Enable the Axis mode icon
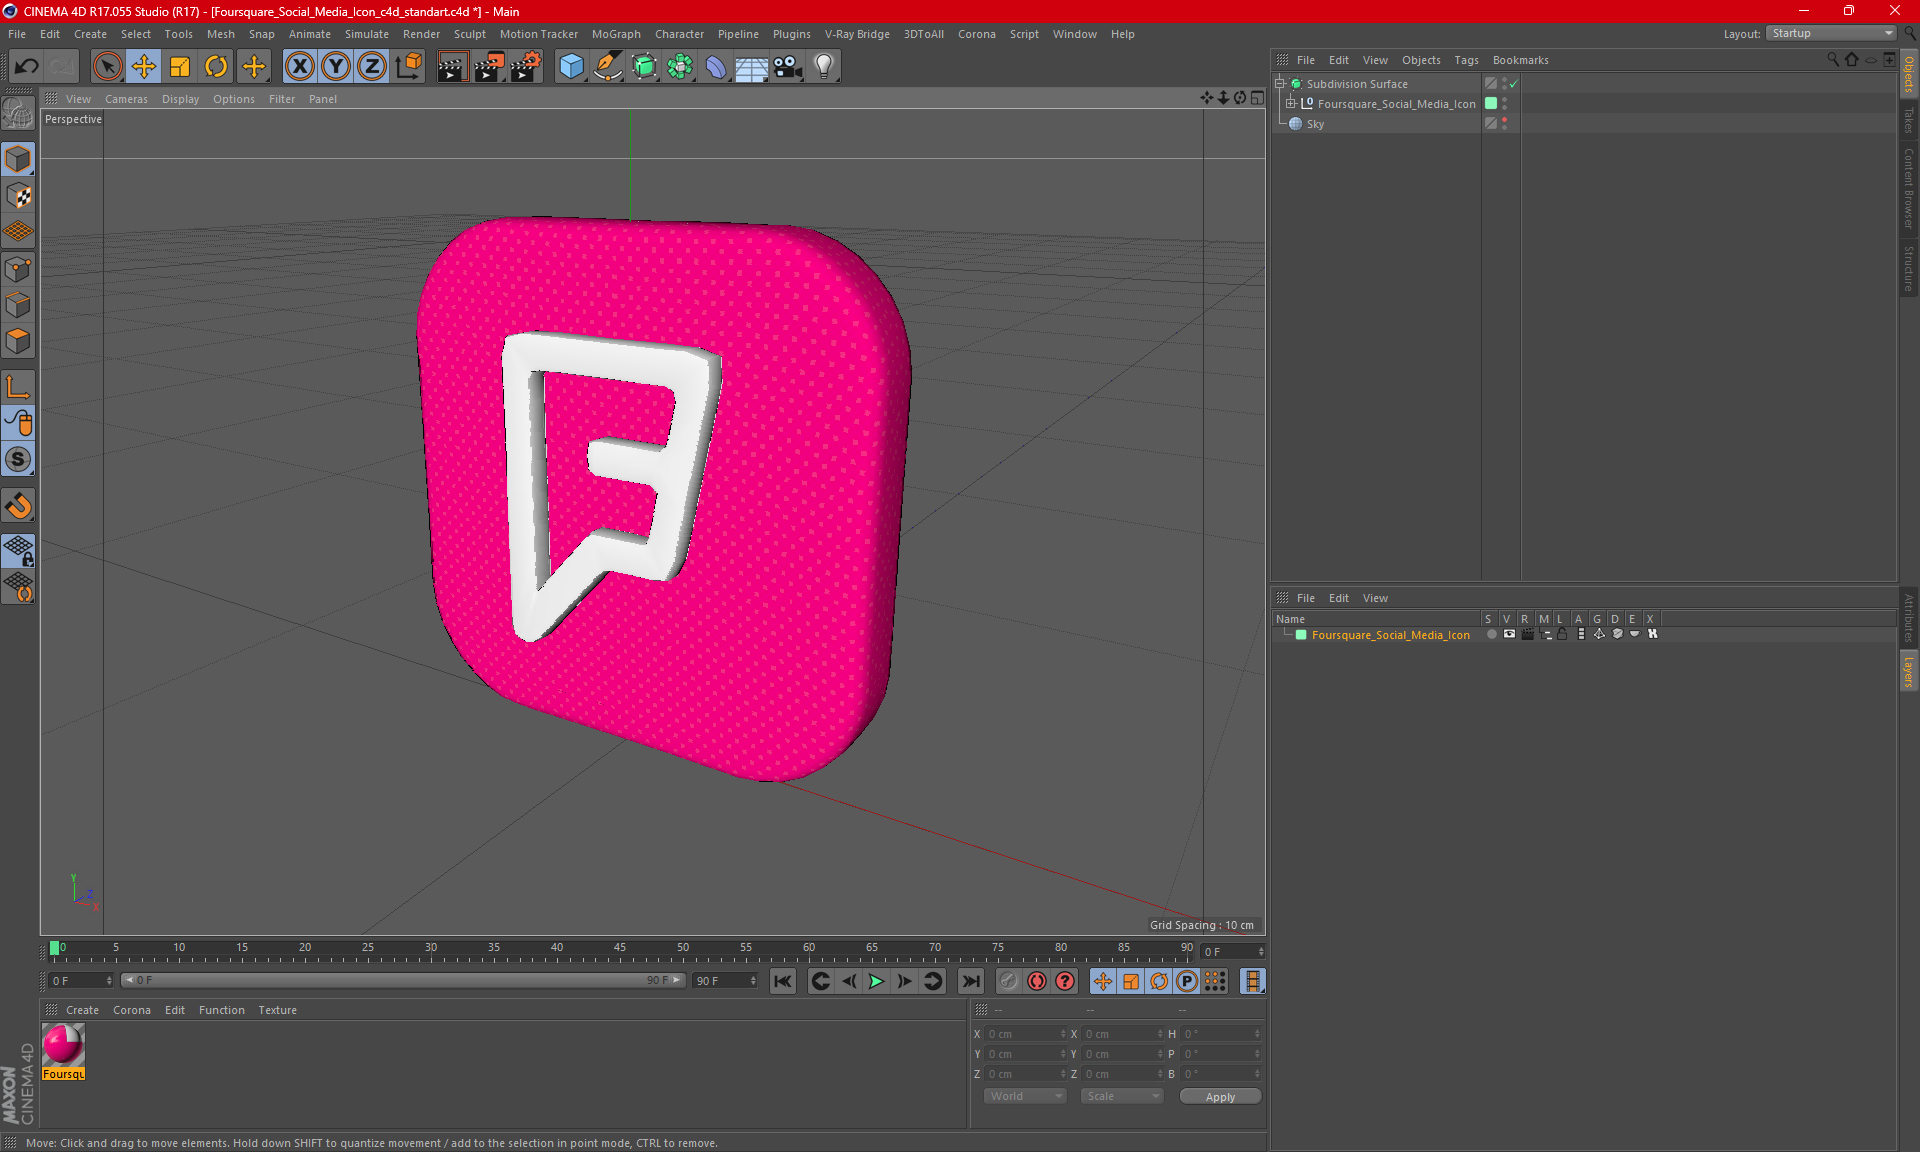The width and height of the screenshot is (1920, 1152). tap(18, 387)
